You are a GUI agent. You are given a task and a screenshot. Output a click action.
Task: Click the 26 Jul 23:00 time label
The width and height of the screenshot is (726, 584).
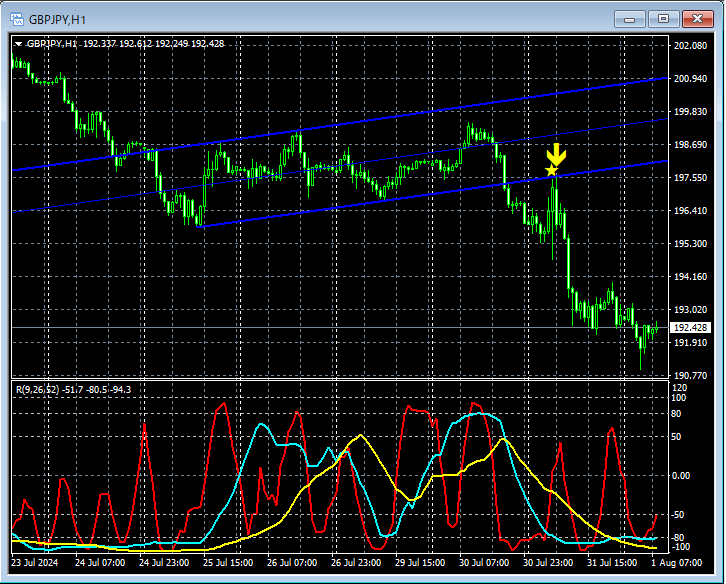pyautogui.click(x=356, y=563)
